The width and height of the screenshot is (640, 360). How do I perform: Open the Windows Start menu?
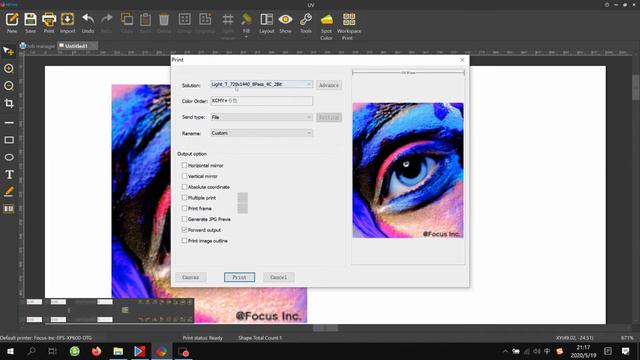[10, 351]
